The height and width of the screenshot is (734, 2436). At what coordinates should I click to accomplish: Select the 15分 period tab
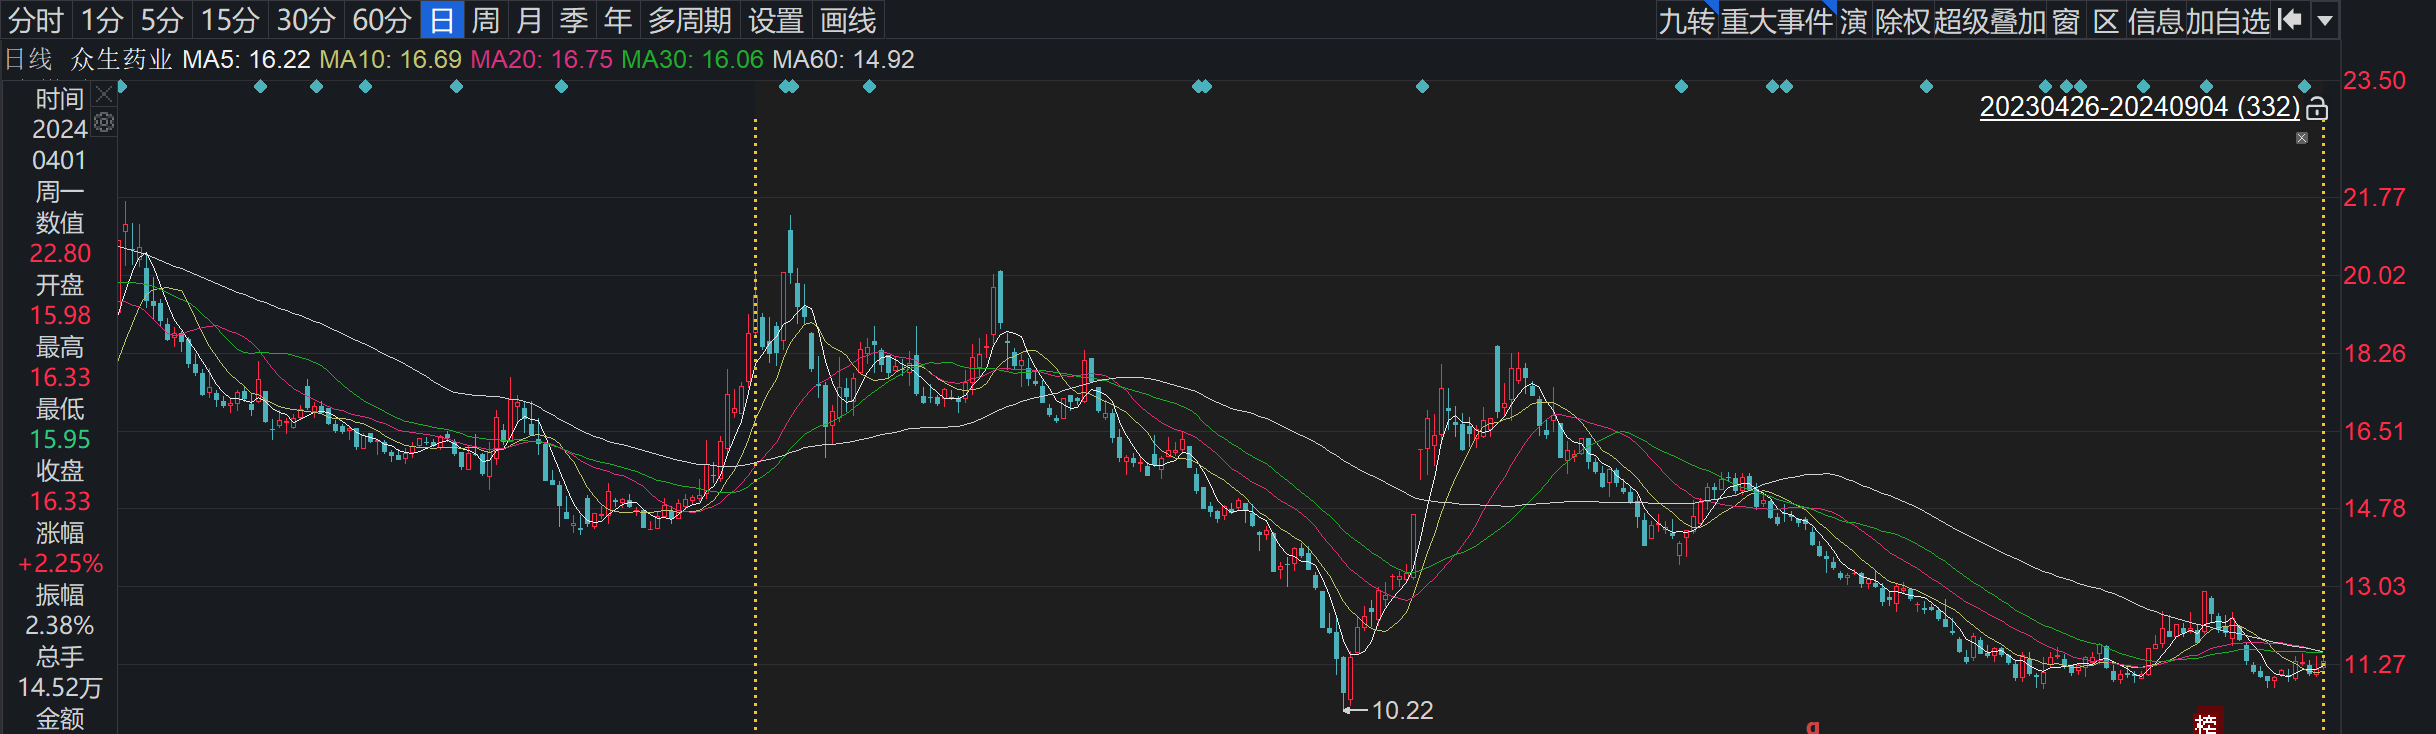point(230,20)
